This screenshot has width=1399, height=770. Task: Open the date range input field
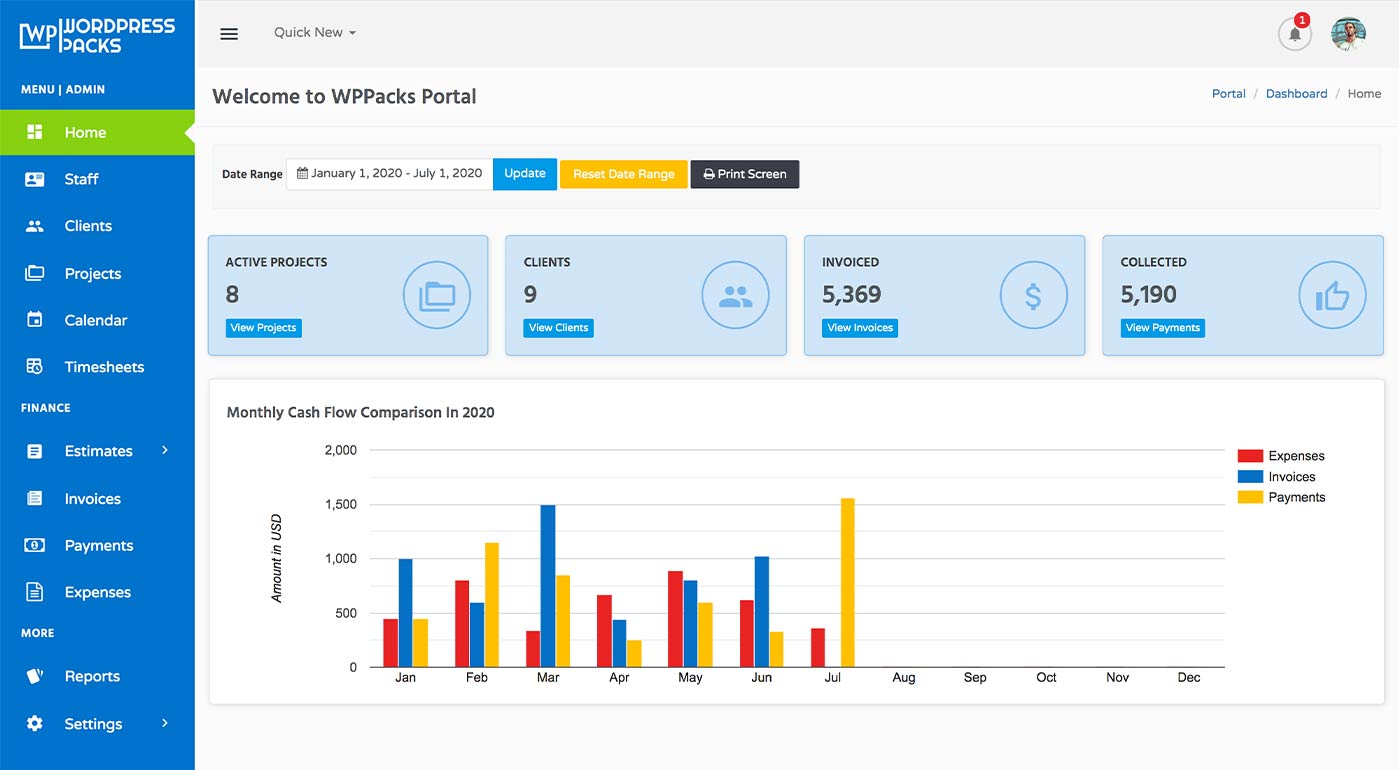(389, 173)
